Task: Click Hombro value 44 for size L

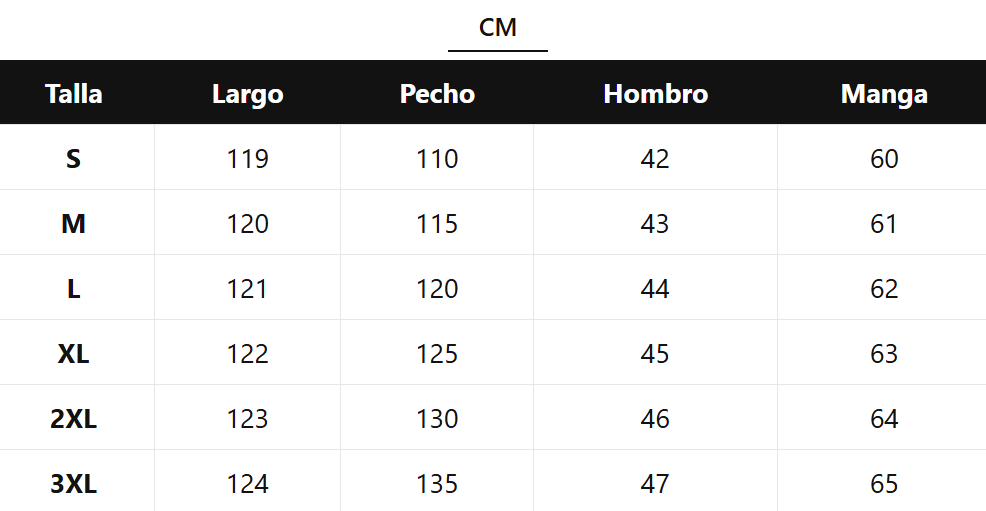Action: point(655,289)
